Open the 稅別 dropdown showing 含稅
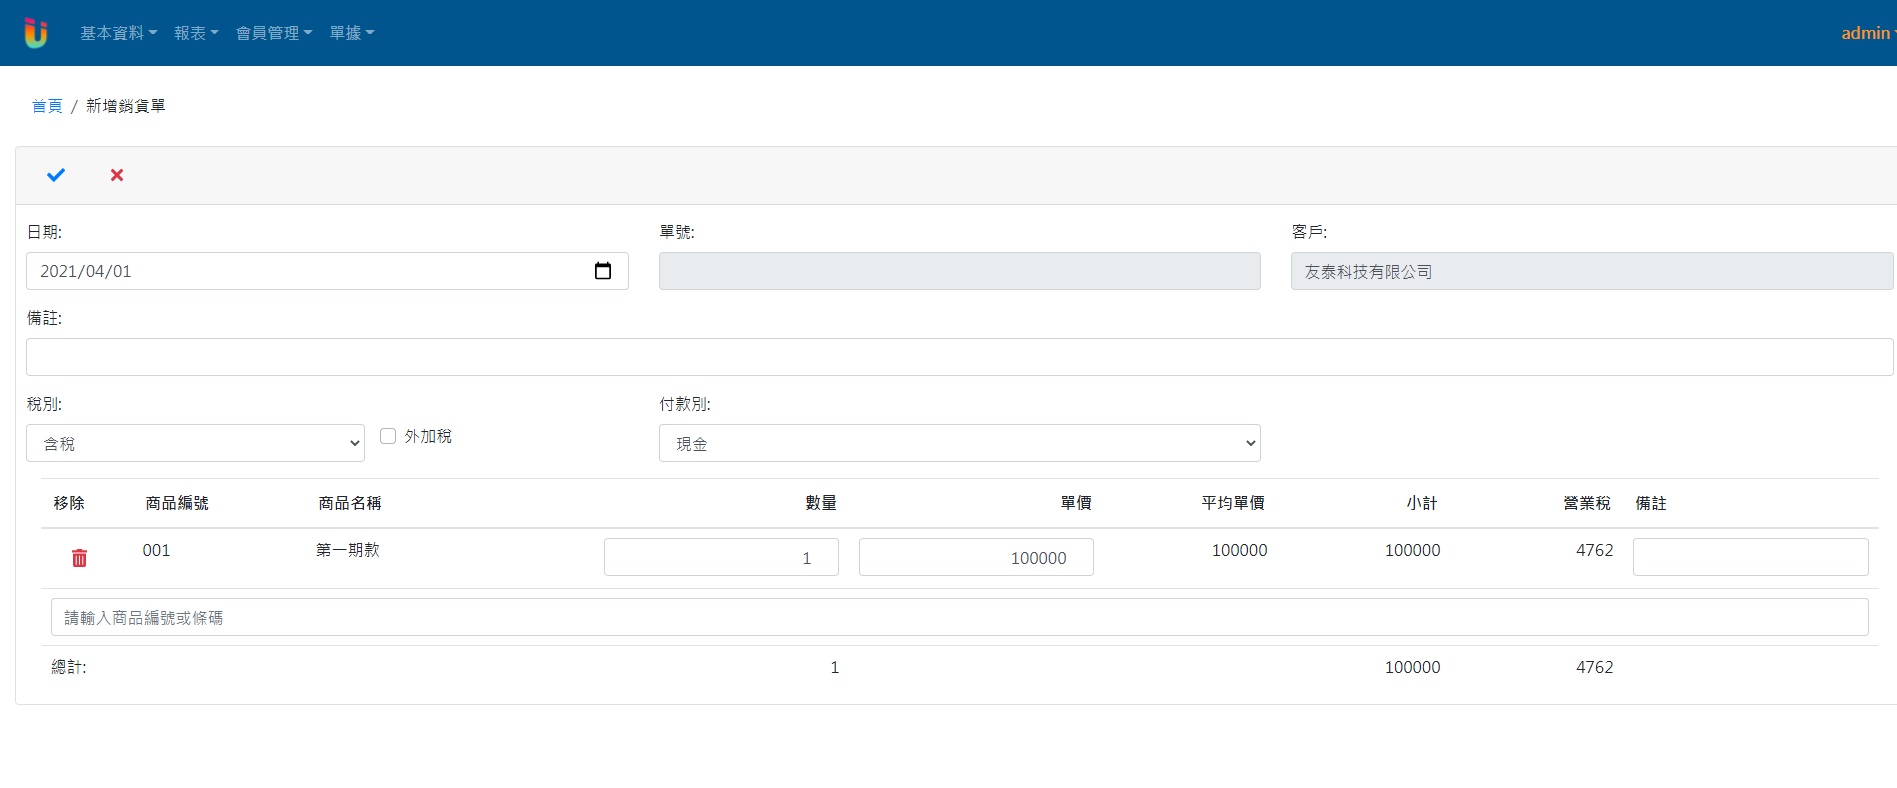The image size is (1897, 788). pyautogui.click(x=195, y=443)
